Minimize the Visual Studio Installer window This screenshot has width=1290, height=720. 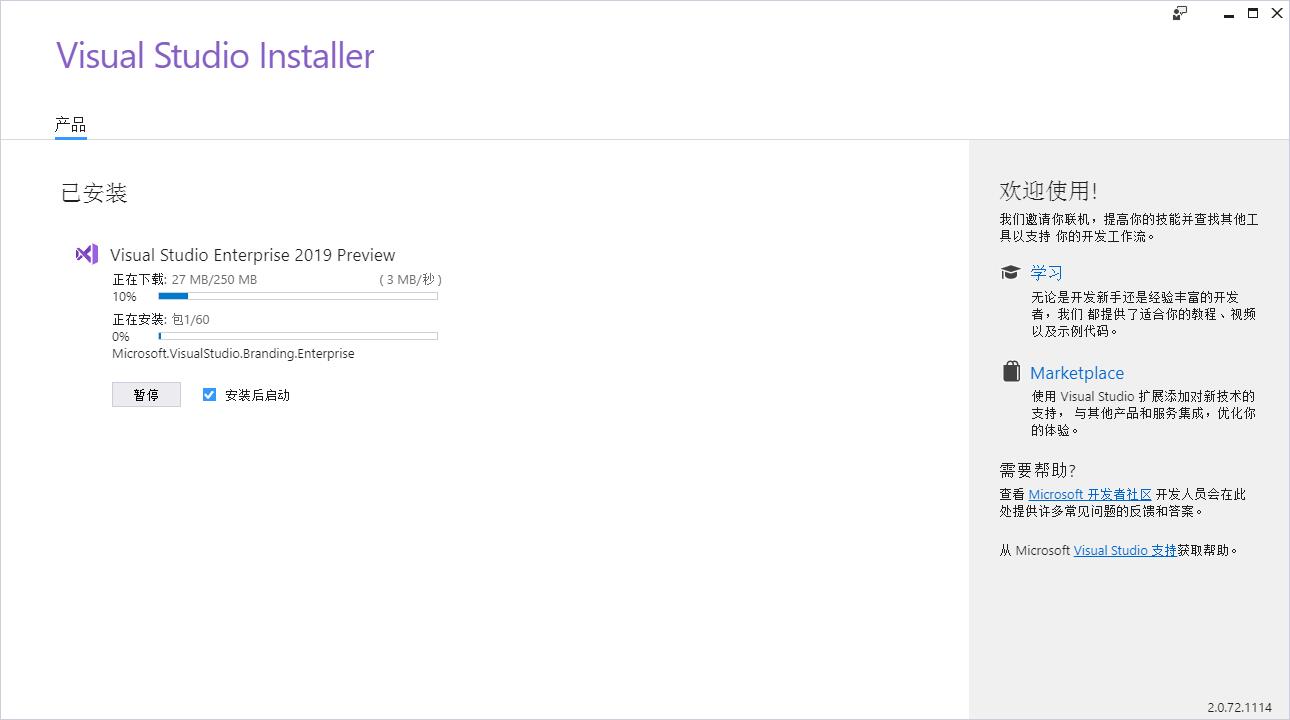pos(1228,13)
